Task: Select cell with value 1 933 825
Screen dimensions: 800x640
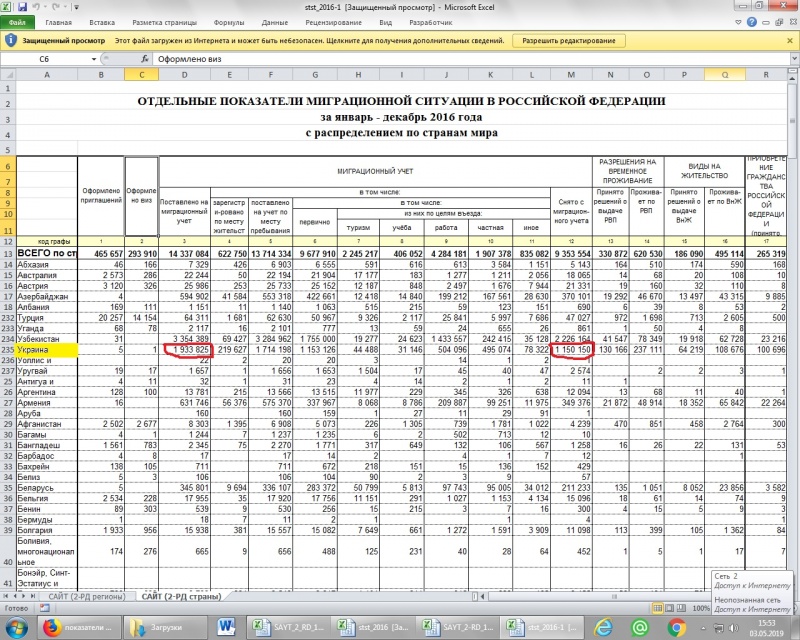Action: pyautogui.click(x=184, y=350)
